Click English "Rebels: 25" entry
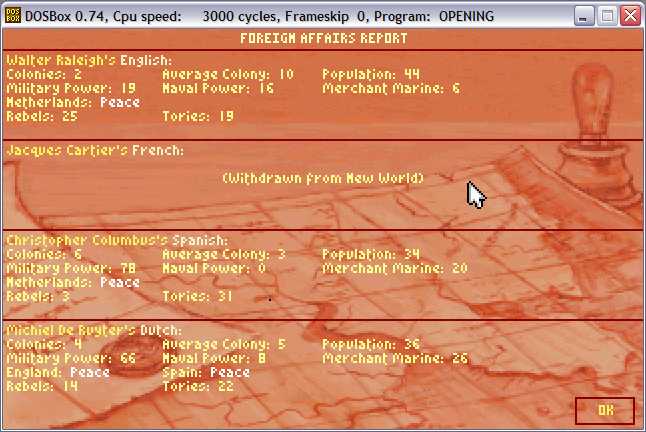646x432 pixels. pyautogui.click(x=42, y=117)
